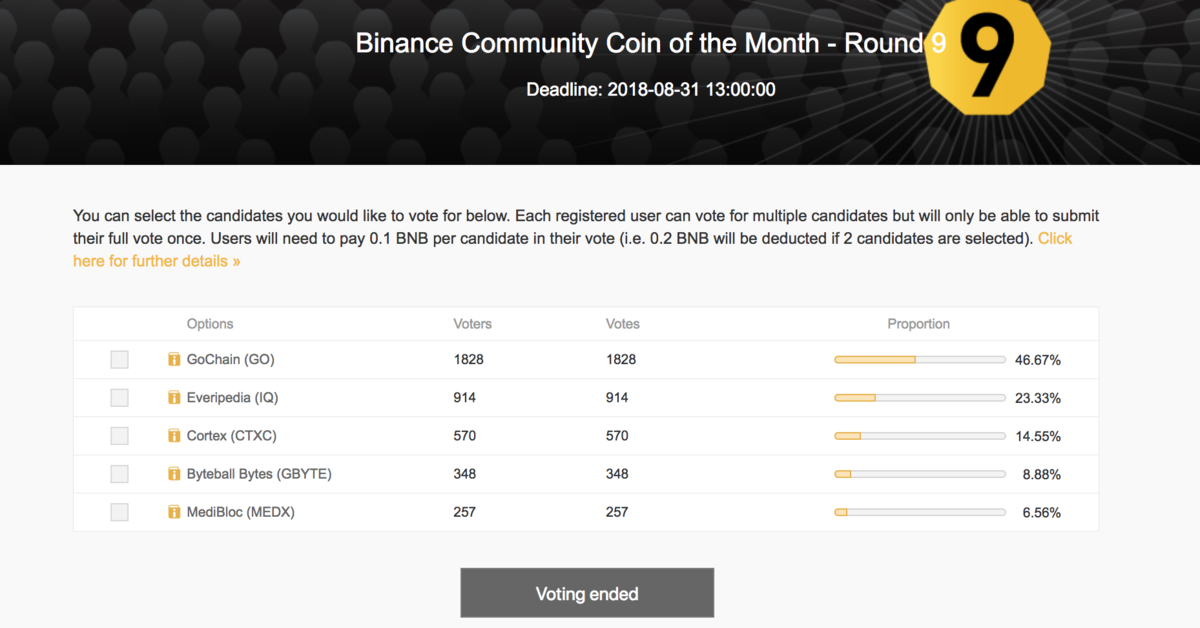Open the Everipedia (IQ) info icon
This screenshot has height=628, width=1200.
(172, 397)
